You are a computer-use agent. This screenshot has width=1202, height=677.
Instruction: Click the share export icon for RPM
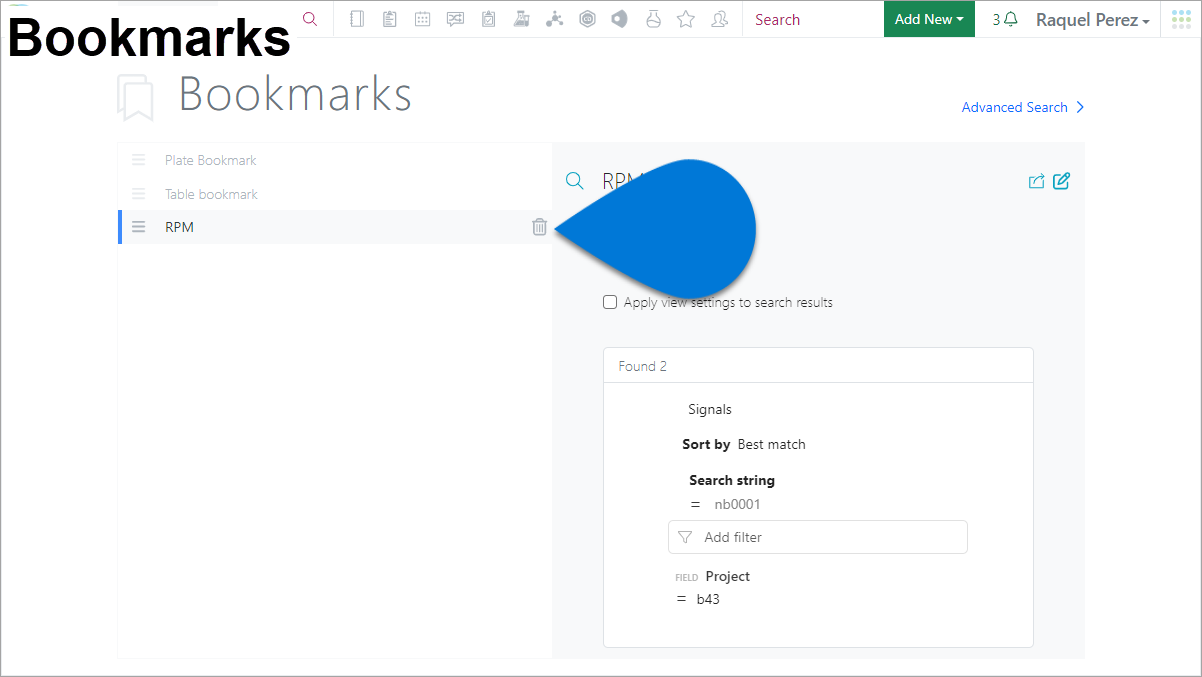point(1036,181)
